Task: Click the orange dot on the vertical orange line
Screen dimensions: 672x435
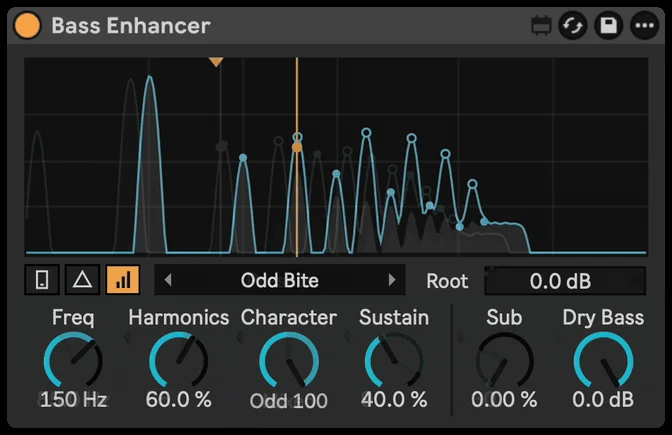Action: click(297, 147)
